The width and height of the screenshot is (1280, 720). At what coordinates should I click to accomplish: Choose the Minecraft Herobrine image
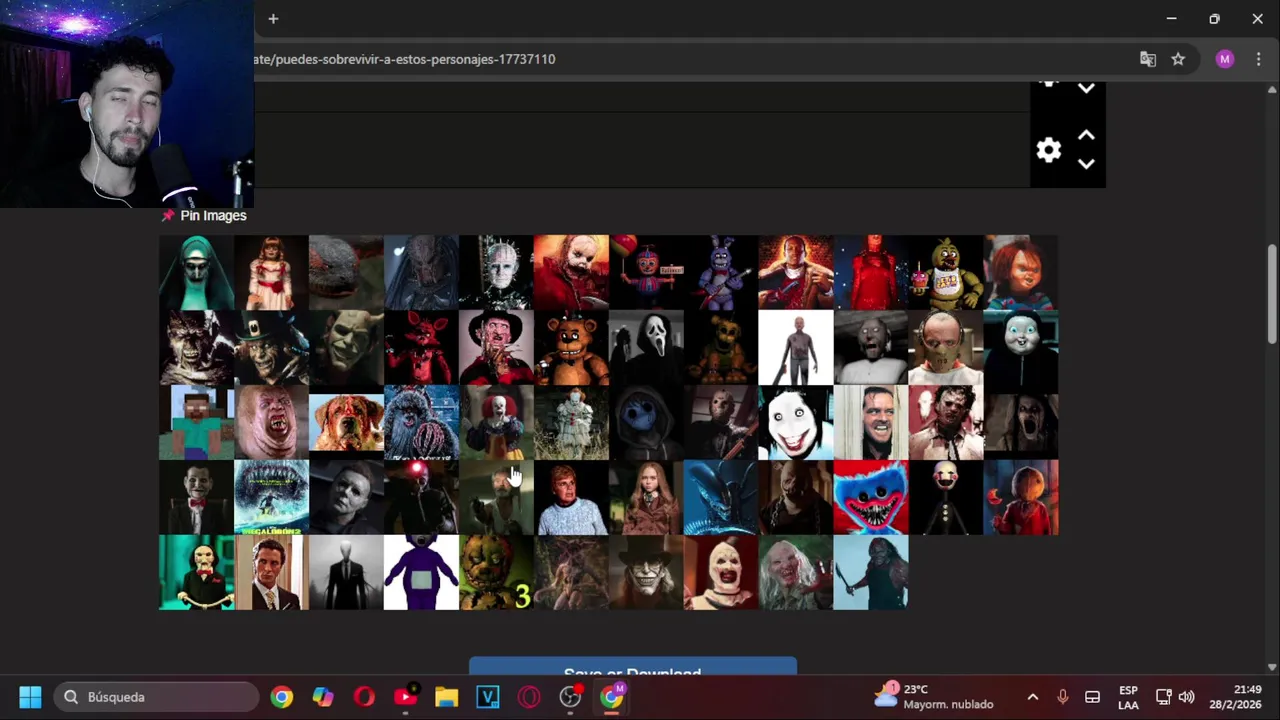point(196,422)
